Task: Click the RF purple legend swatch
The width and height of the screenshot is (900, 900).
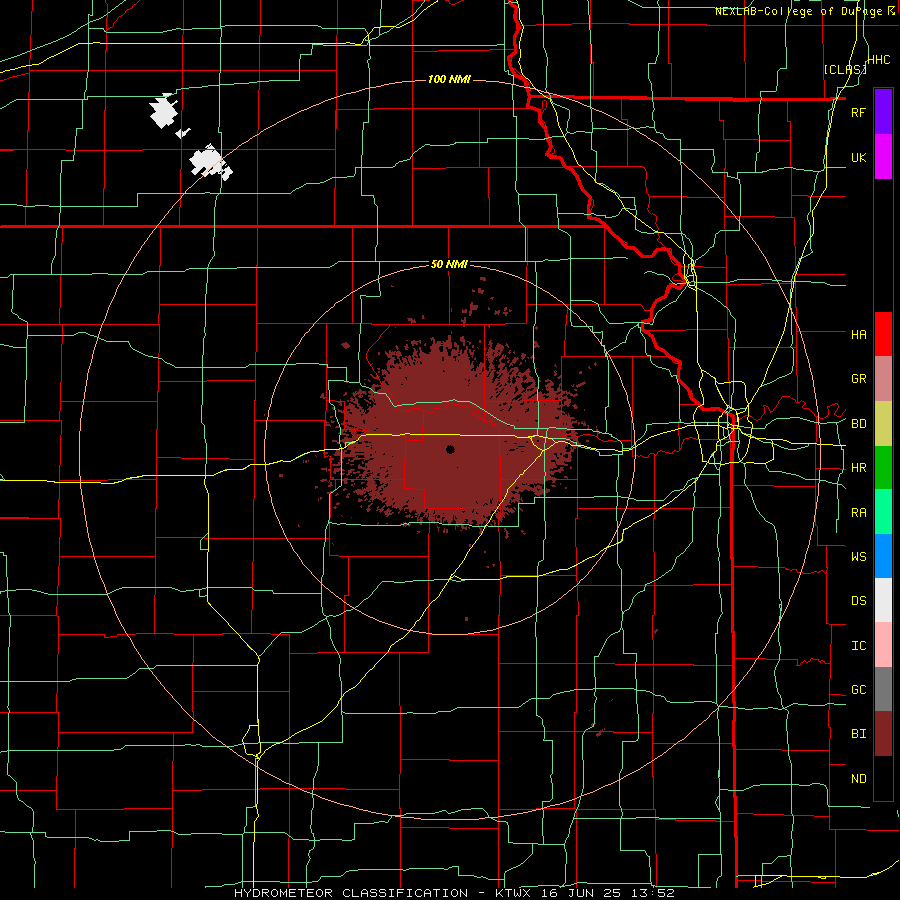Action: [883, 111]
